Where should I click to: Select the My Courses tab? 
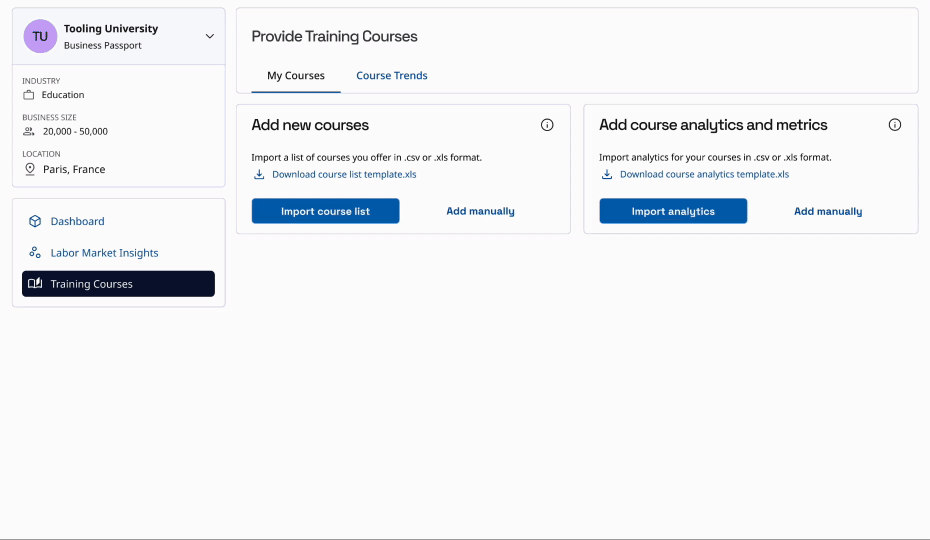pyautogui.click(x=296, y=76)
